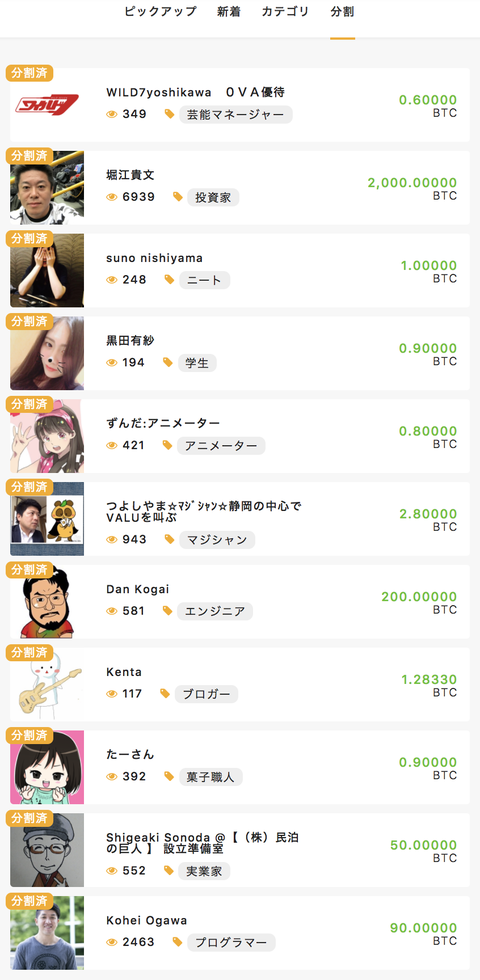Image resolution: width=480 pixels, height=980 pixels.
Task: Click the tag icon beside マジシャン
Action: coord(169,539)
